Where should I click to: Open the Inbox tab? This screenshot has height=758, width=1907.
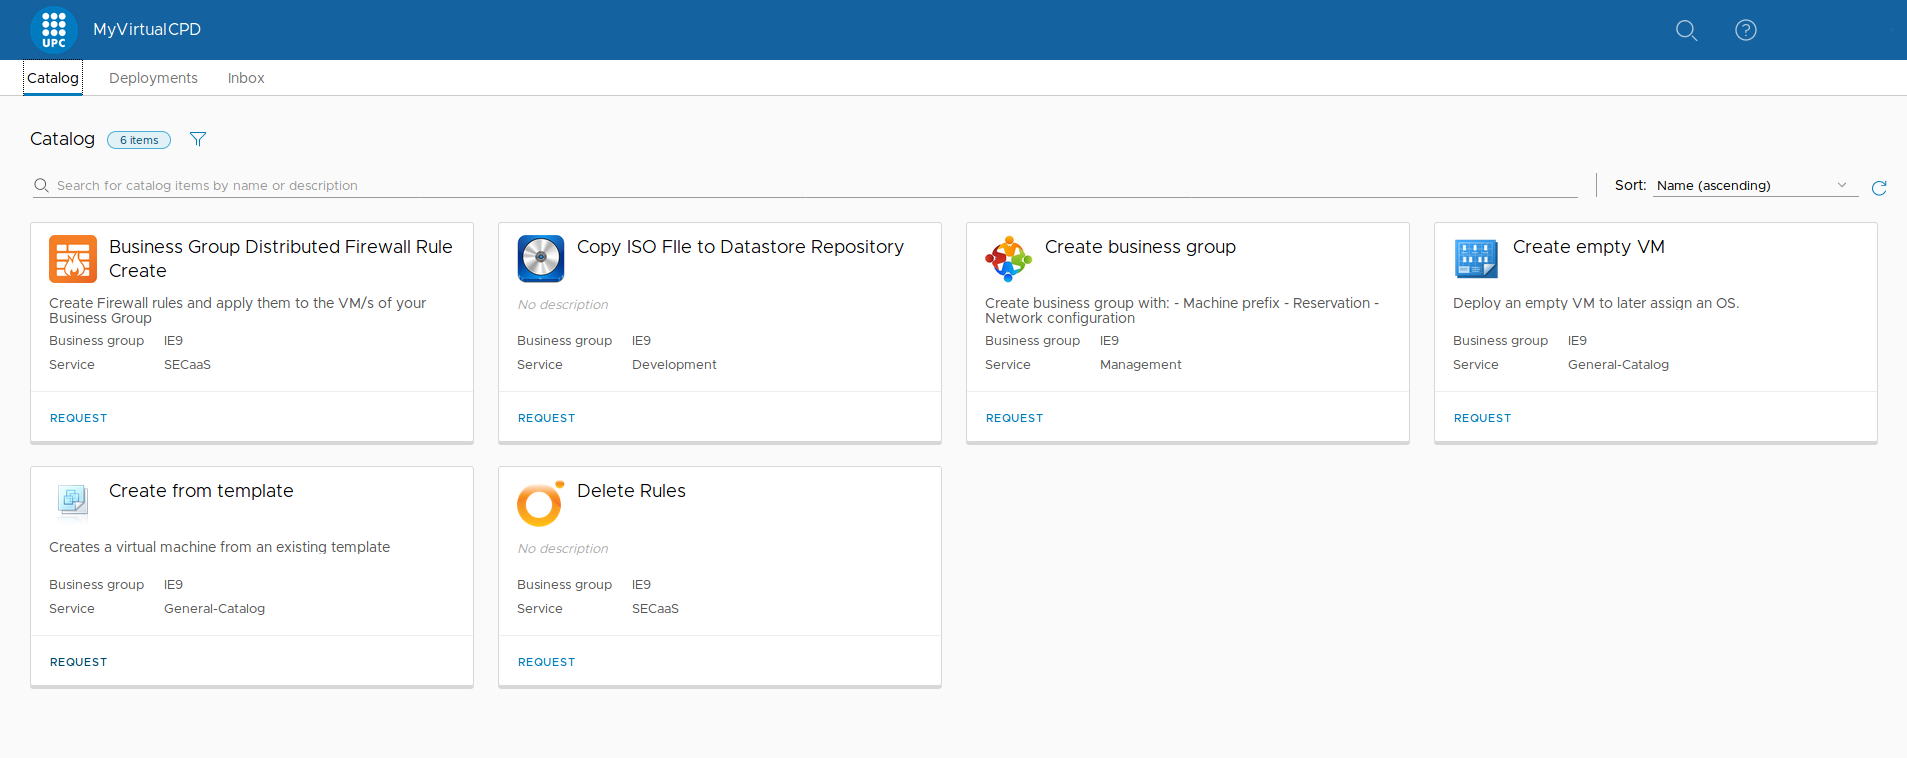(246, 78)
